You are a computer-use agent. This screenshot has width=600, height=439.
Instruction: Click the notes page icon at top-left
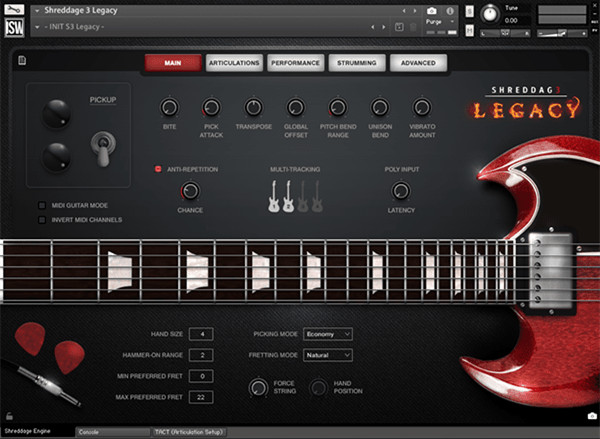click(x=21, y=61)
